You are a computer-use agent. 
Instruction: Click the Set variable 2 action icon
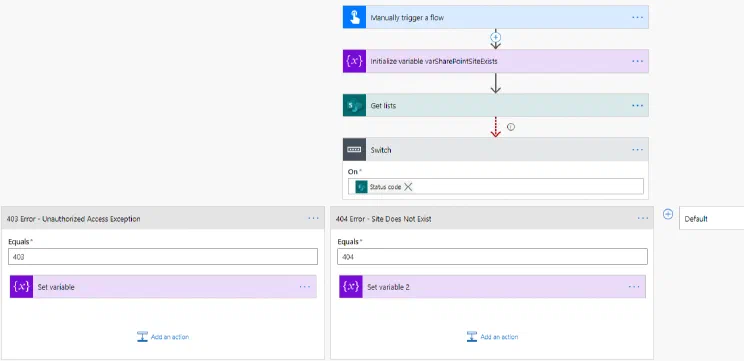click(351, 287)
